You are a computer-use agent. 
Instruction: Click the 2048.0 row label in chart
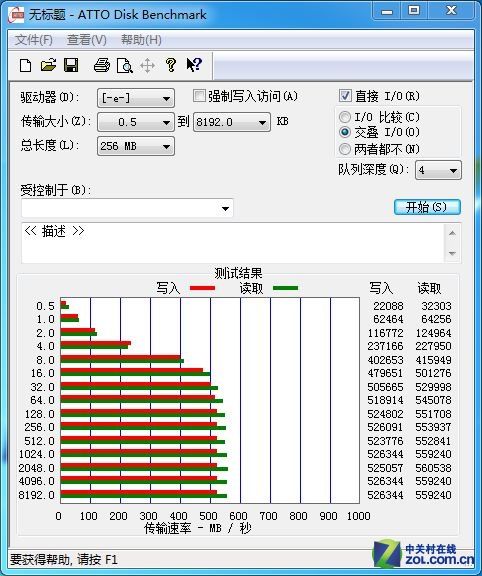[36, 468]
